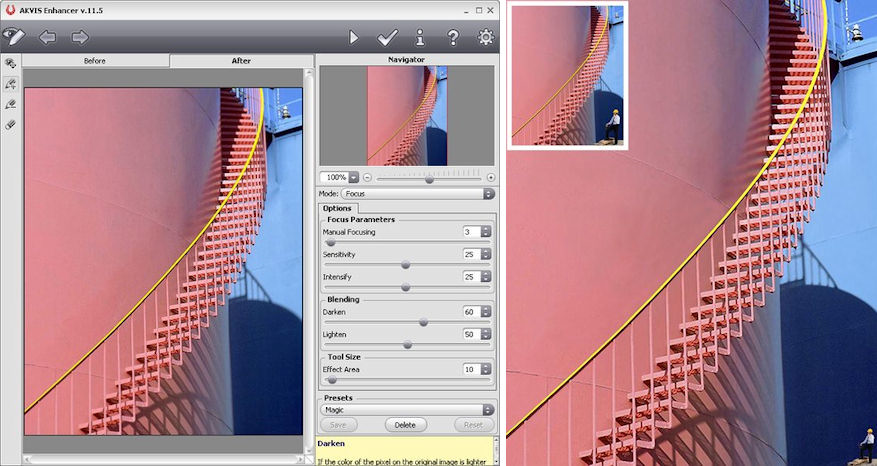
Task: Click the Manual Focusing value stepper
Action: (486, 232)
